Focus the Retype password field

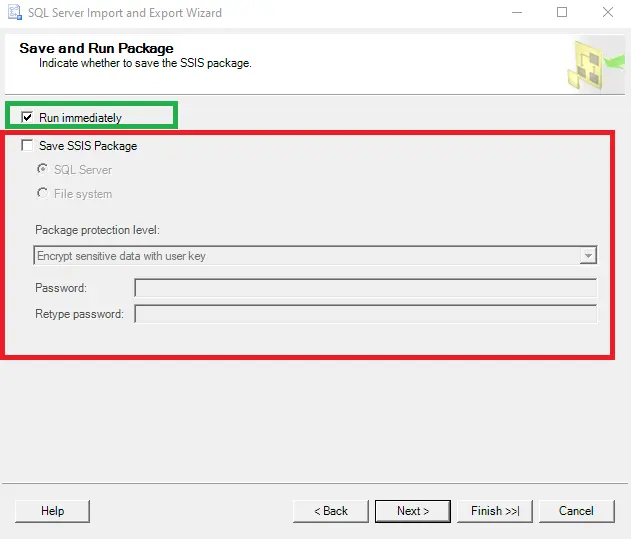point(365,314)
